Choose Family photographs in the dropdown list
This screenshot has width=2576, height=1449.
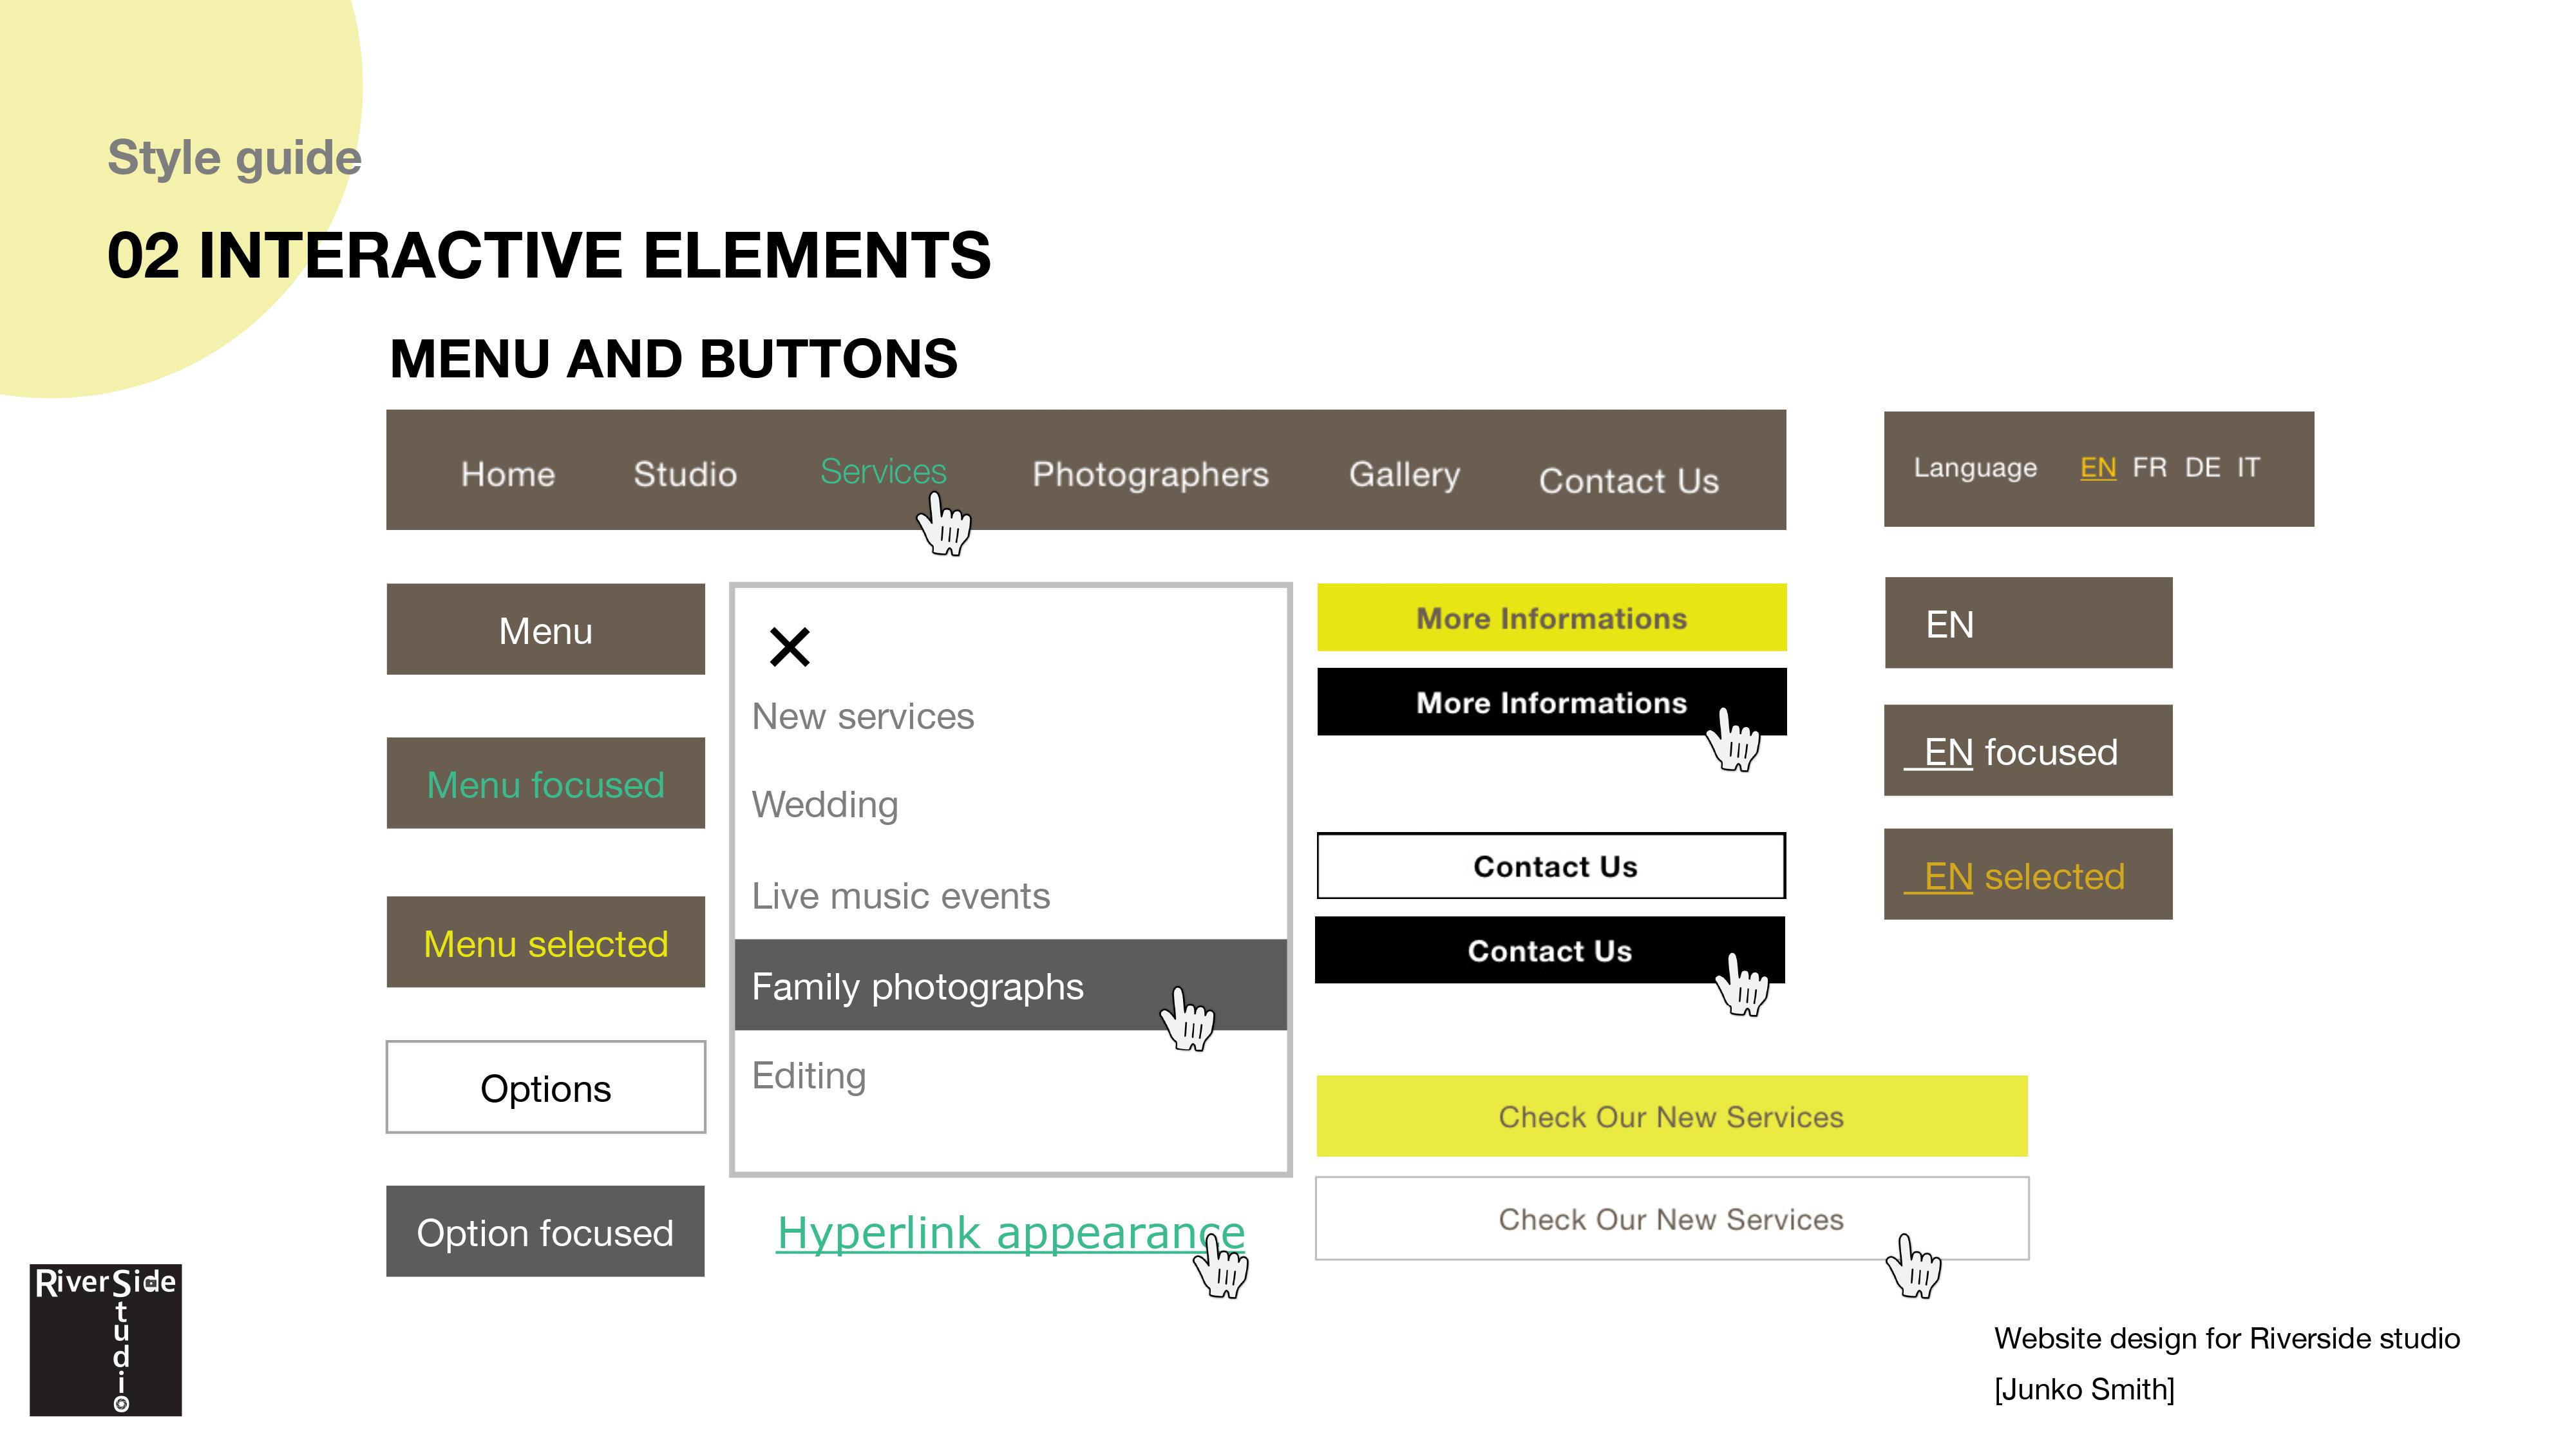[x=1010, y=985]
